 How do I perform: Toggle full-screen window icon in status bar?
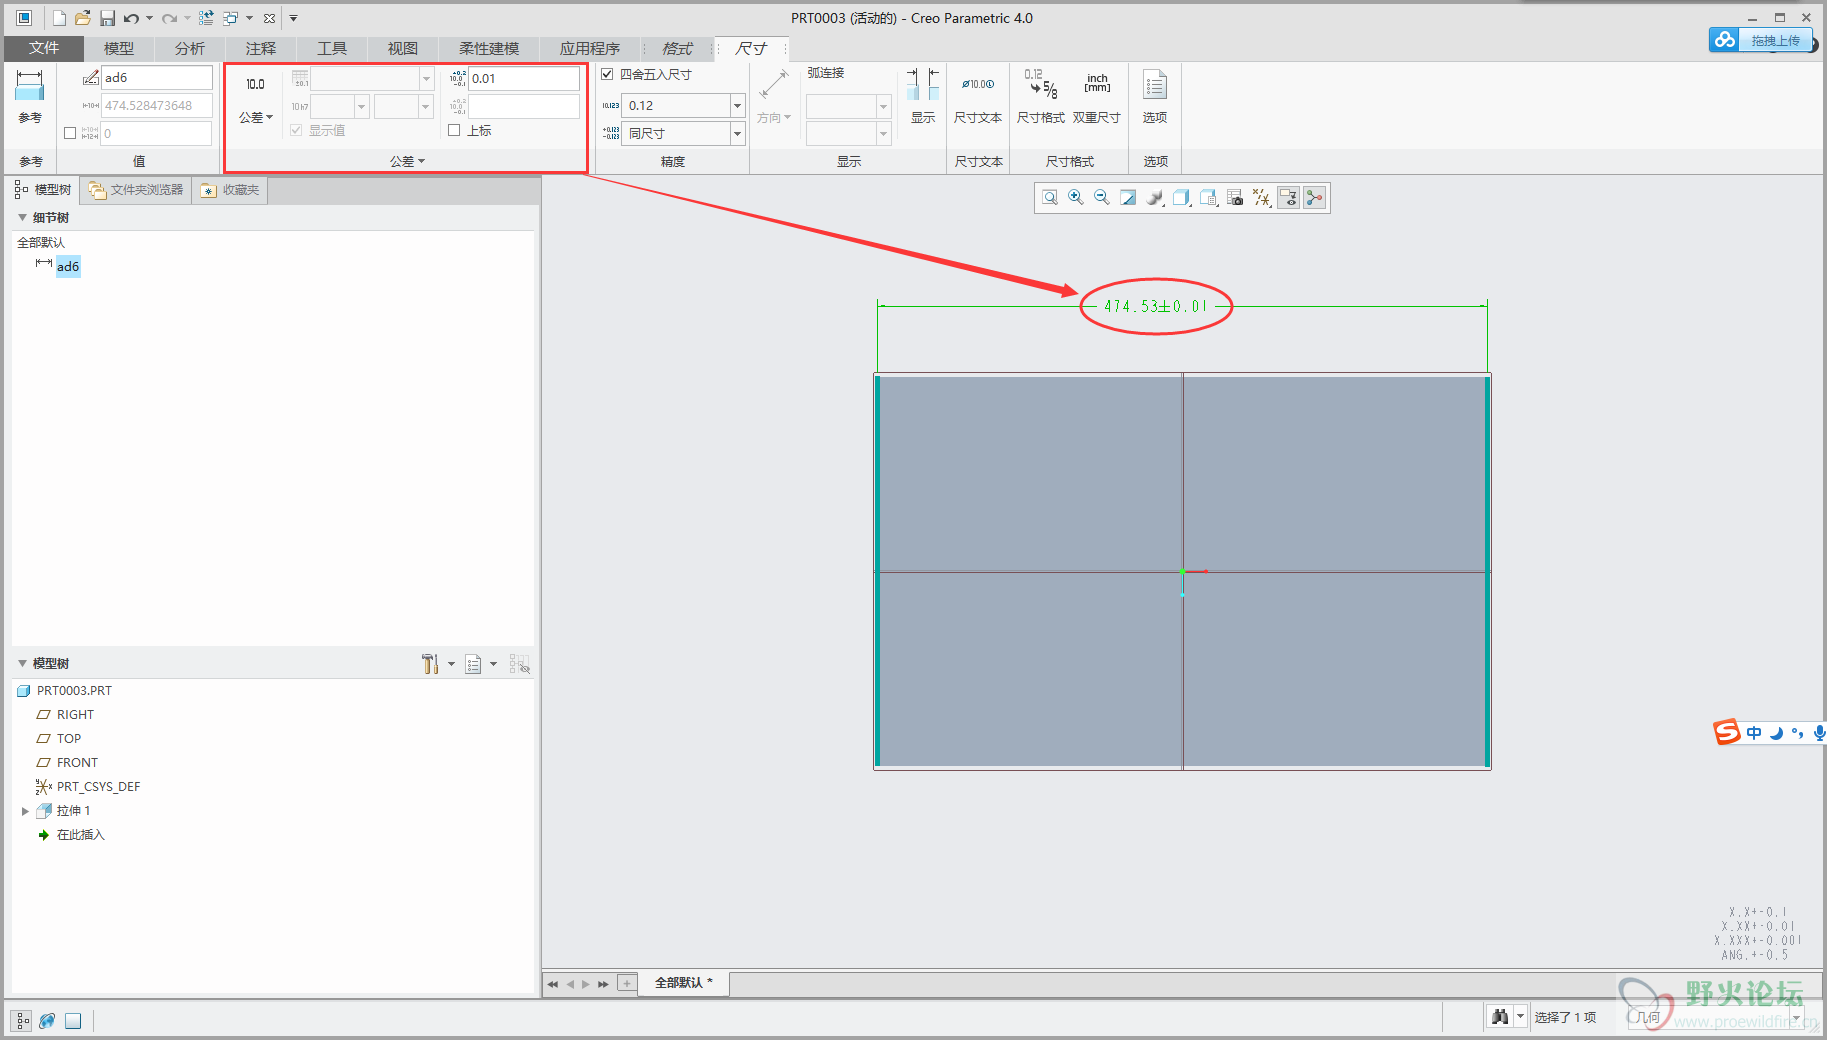coord(73,1021)
